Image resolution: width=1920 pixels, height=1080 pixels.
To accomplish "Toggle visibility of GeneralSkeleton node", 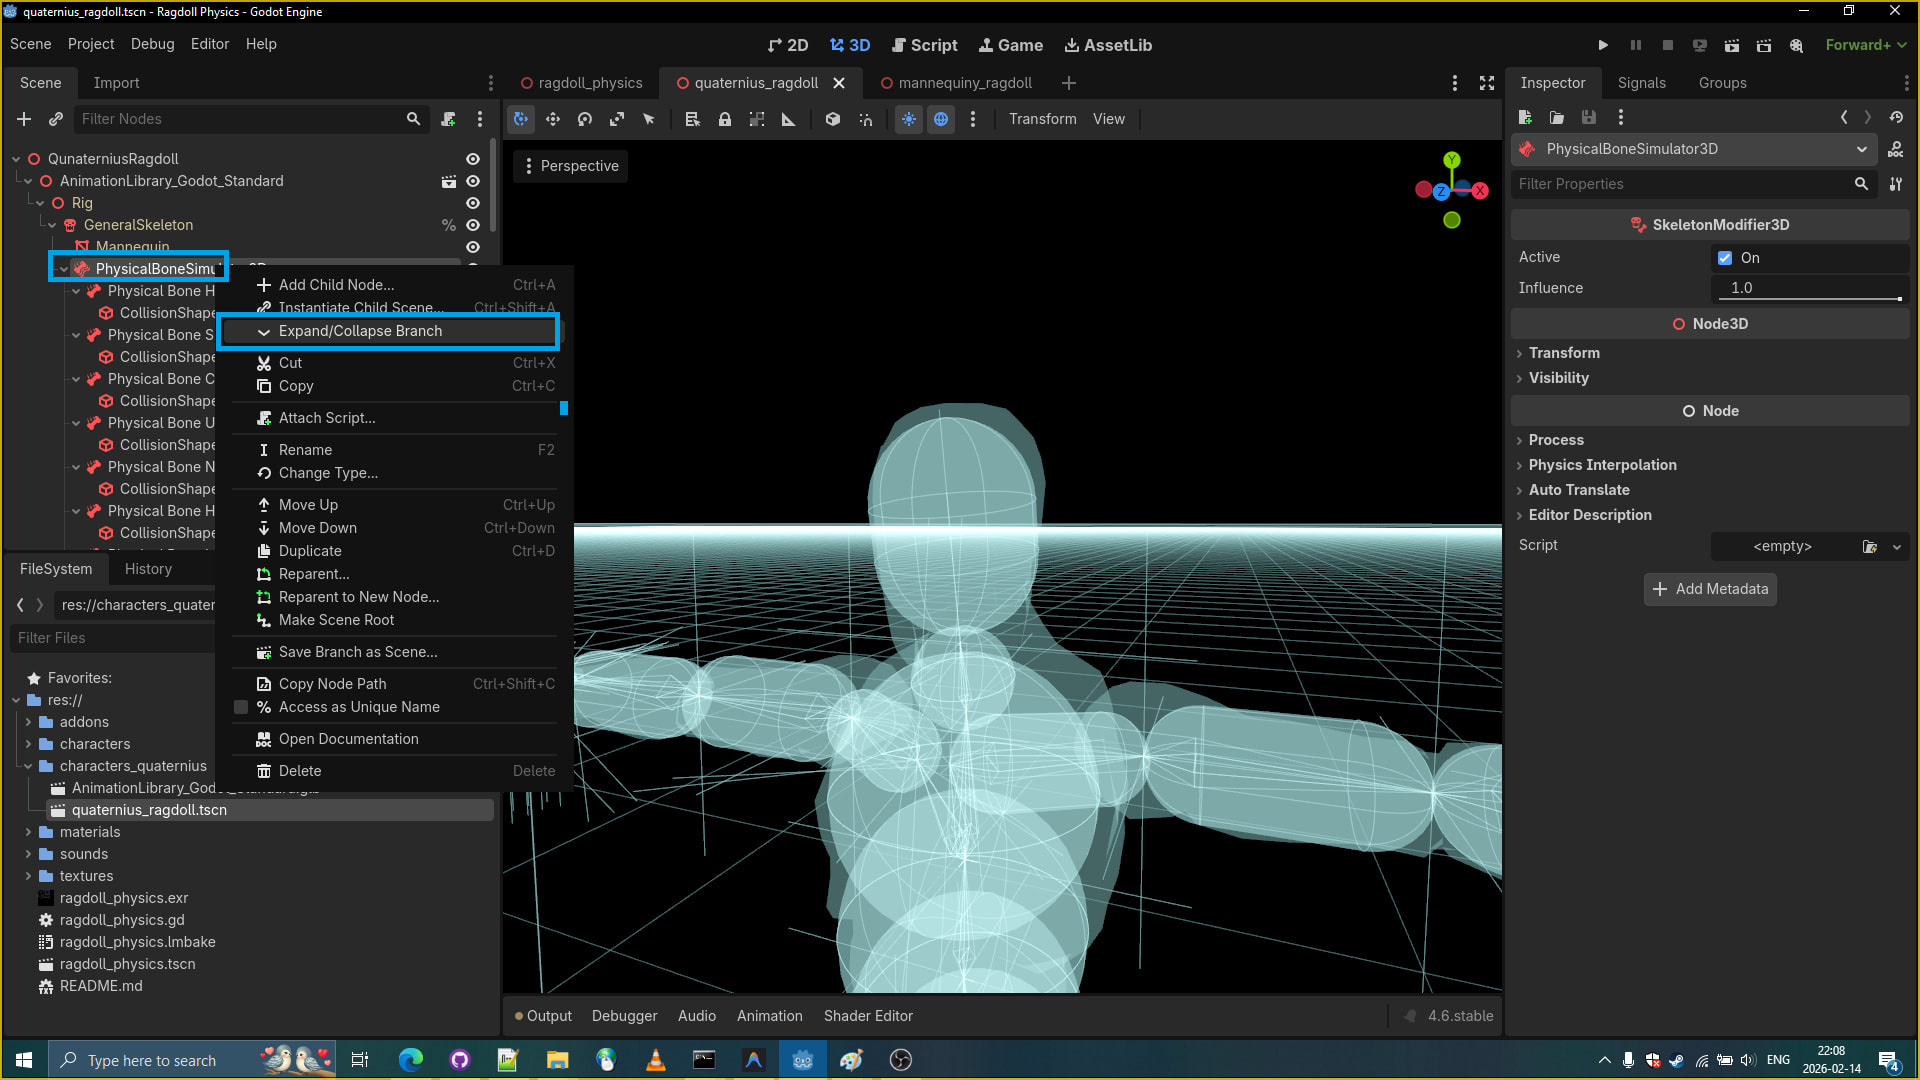I will [x=473, y=225].
